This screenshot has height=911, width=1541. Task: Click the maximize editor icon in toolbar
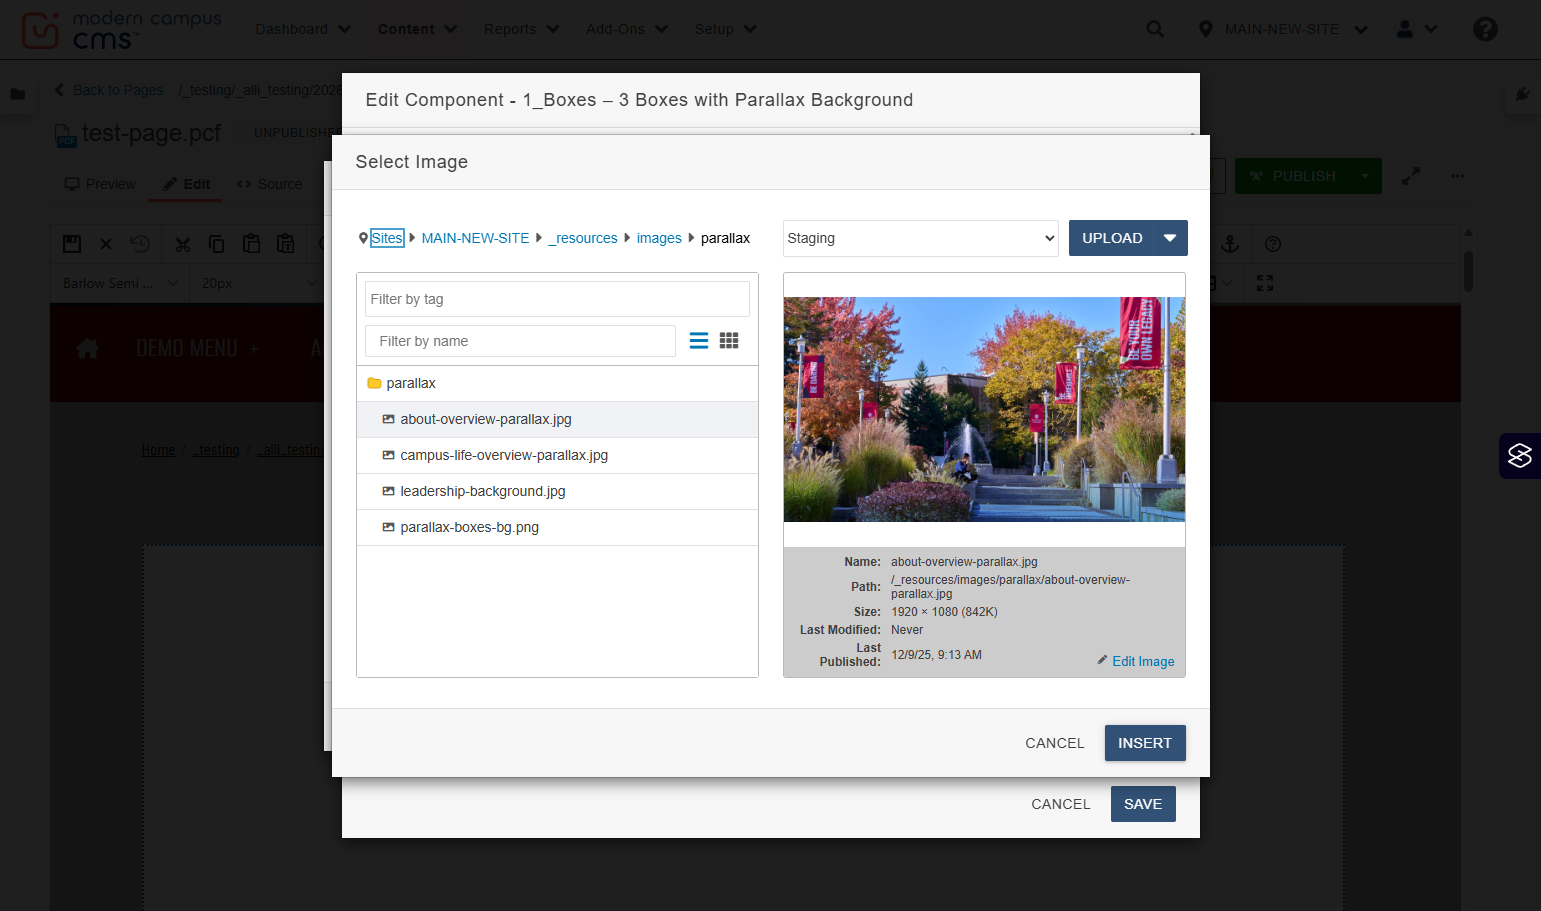(1265, 283)
